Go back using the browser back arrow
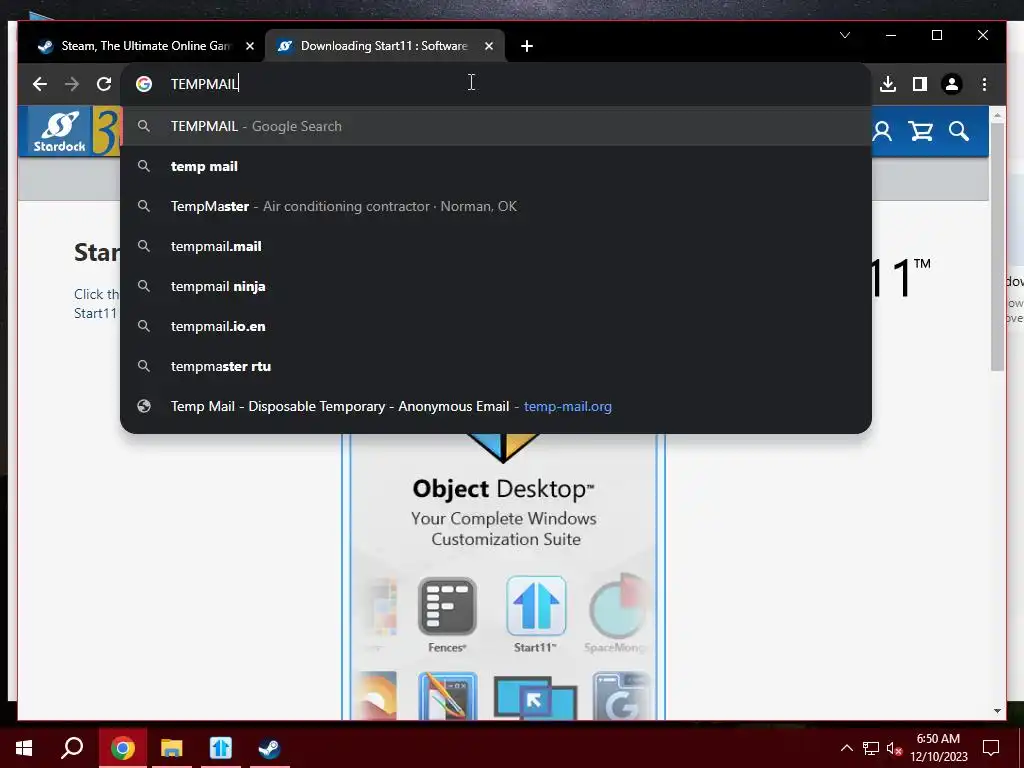The height and width of the screenshot is (768, 1024). pos(40,84)
